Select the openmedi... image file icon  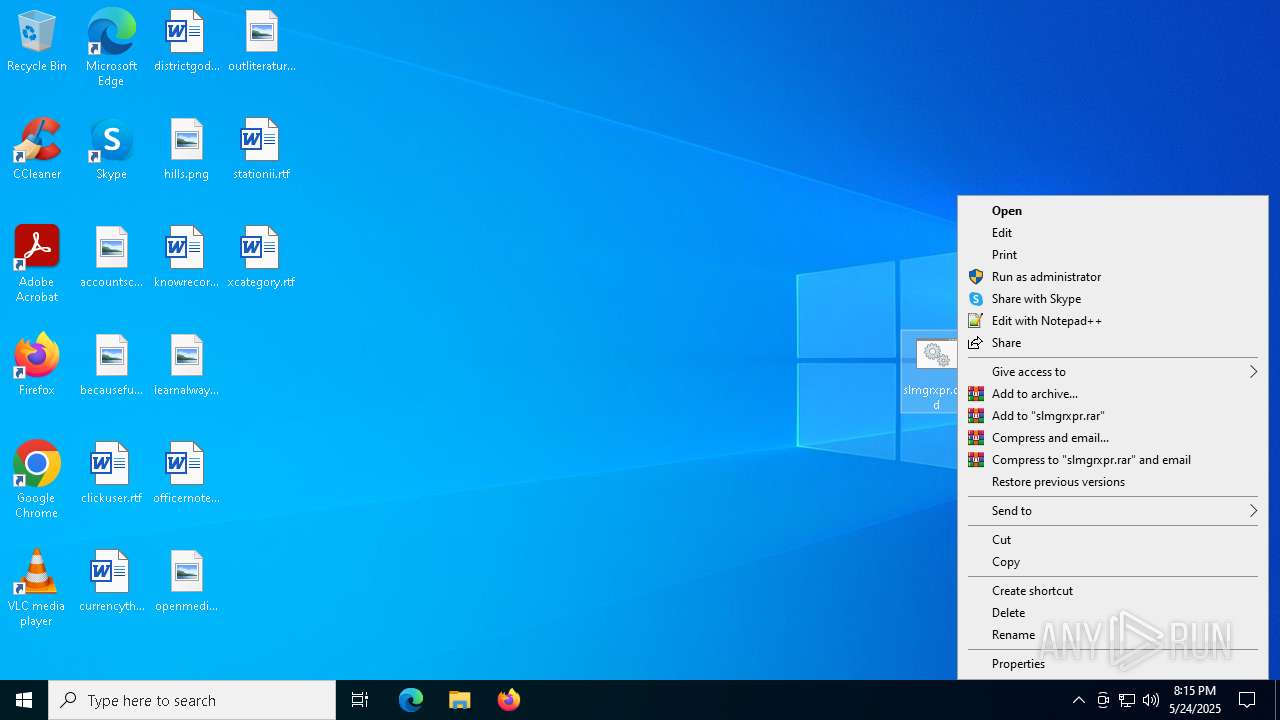click(186, 582)
